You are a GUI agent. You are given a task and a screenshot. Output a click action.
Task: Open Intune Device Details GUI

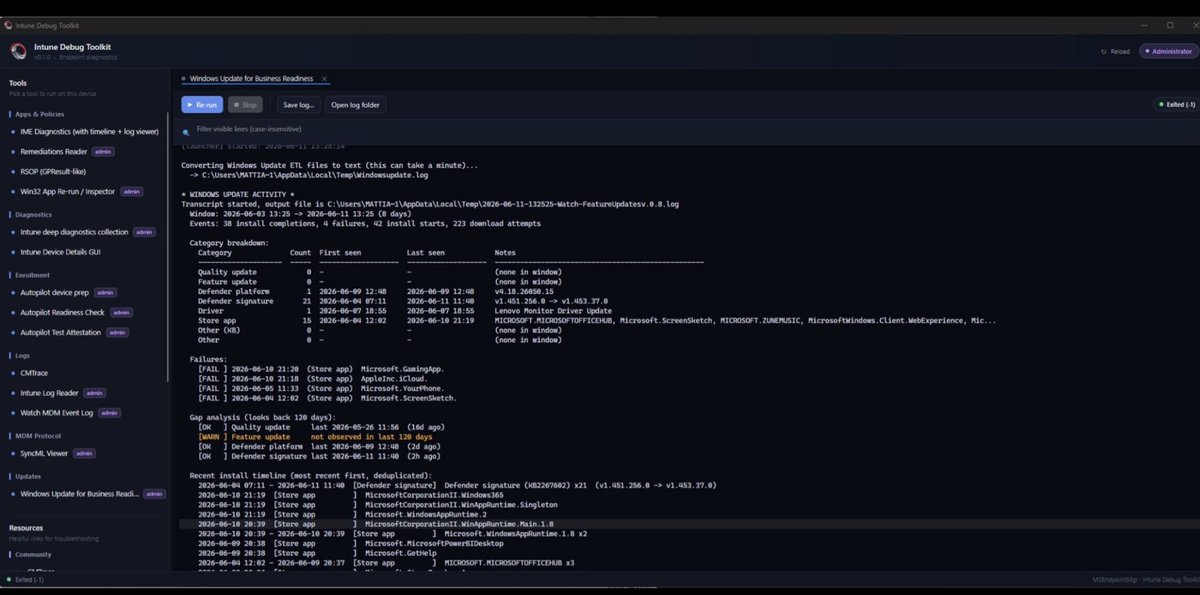pyautogui.click(x=60, y=252)
